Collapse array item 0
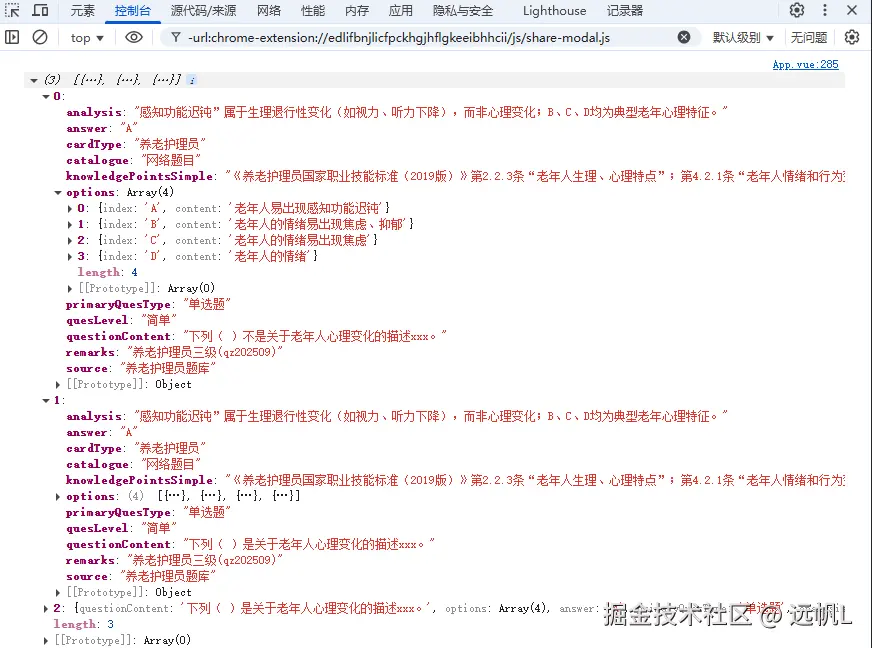The image size is (872, 648). coord(46,96)
